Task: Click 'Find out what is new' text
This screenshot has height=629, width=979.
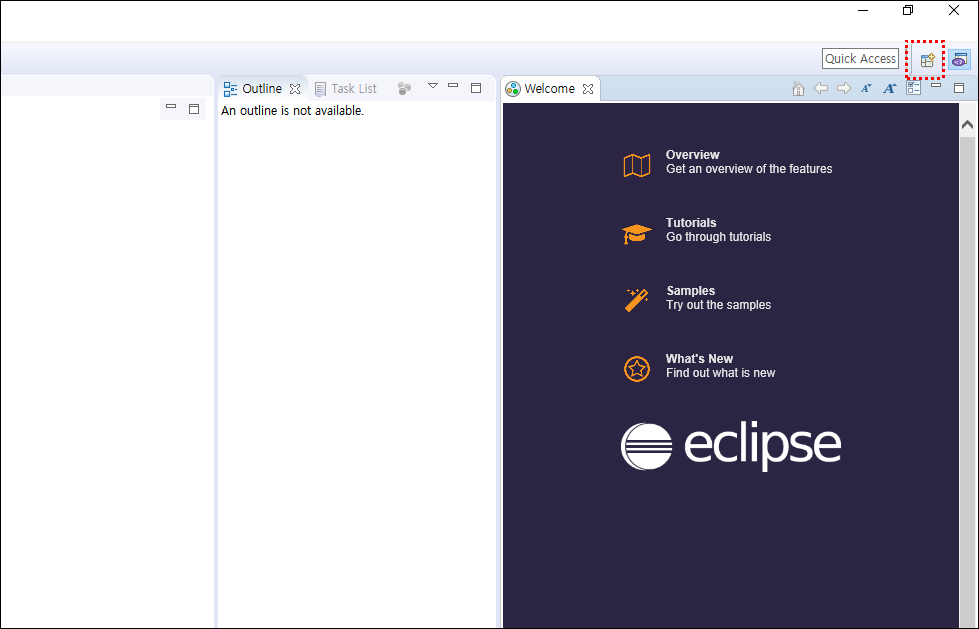Action: pyautogui.click(x=721, y=374)
